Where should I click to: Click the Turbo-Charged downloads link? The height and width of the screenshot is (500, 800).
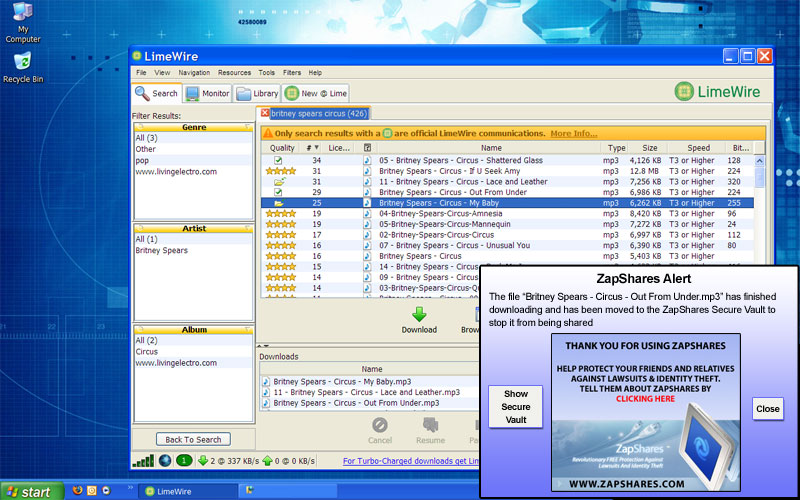(411, 461)
